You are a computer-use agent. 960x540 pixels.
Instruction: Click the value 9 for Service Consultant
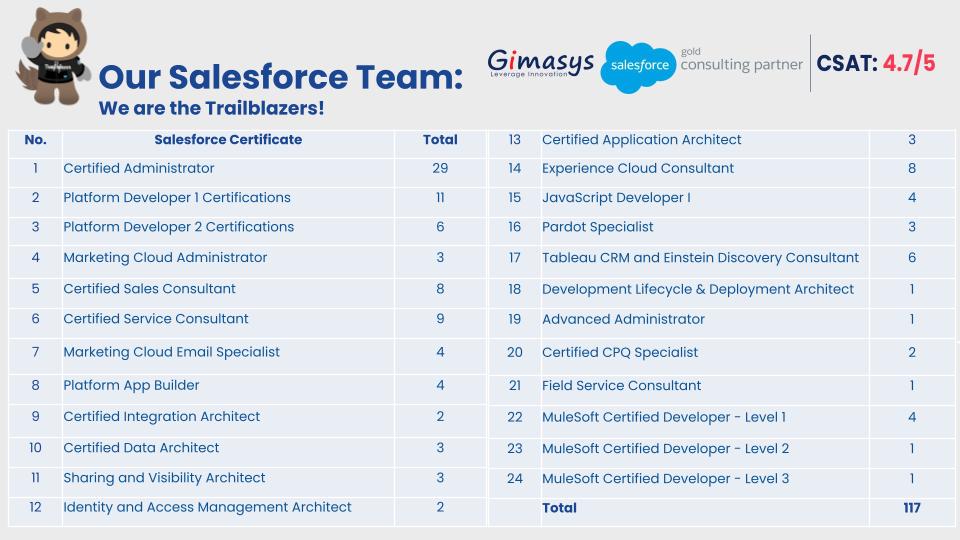click(x=440, y=319)
